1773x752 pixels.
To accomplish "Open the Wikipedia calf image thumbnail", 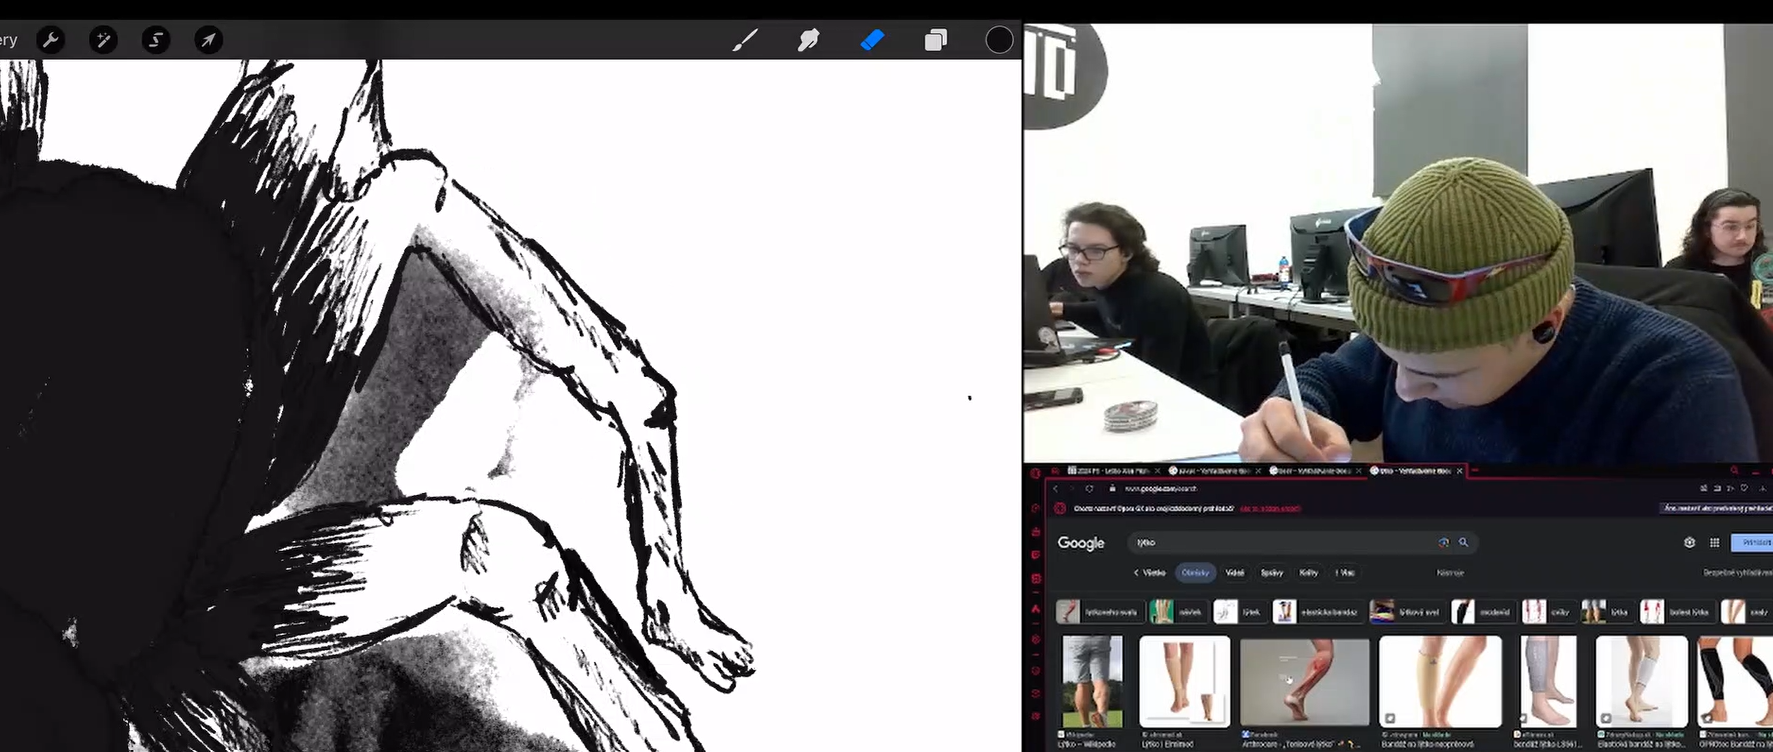I will point(1092,681).
